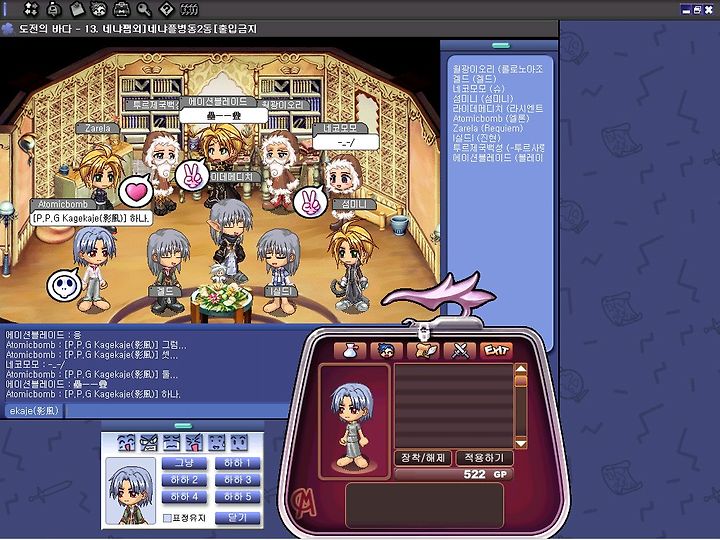Click the inventory scrollbar thumb
The height and width of the screenshot is (540, 720).
coord(521,382)
